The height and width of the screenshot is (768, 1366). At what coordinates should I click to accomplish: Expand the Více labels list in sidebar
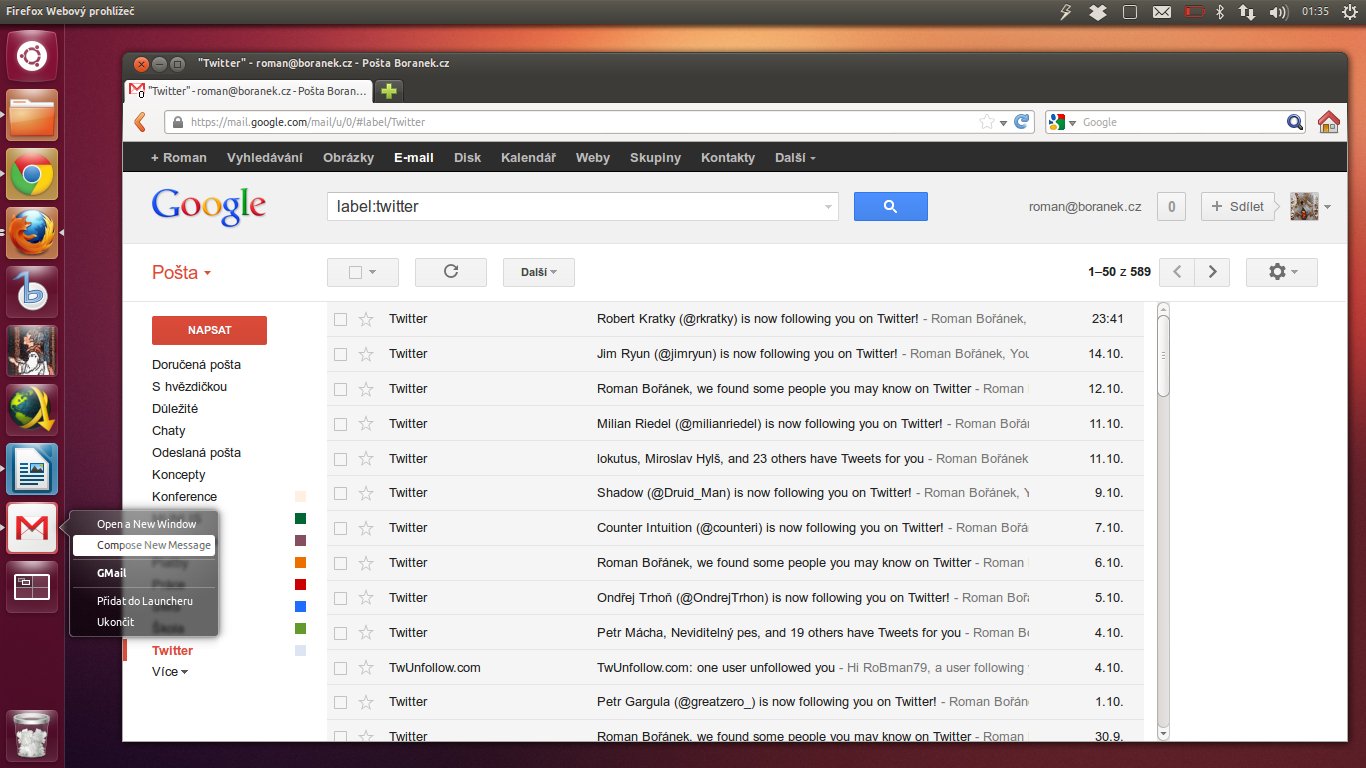(x=169, y=672)
